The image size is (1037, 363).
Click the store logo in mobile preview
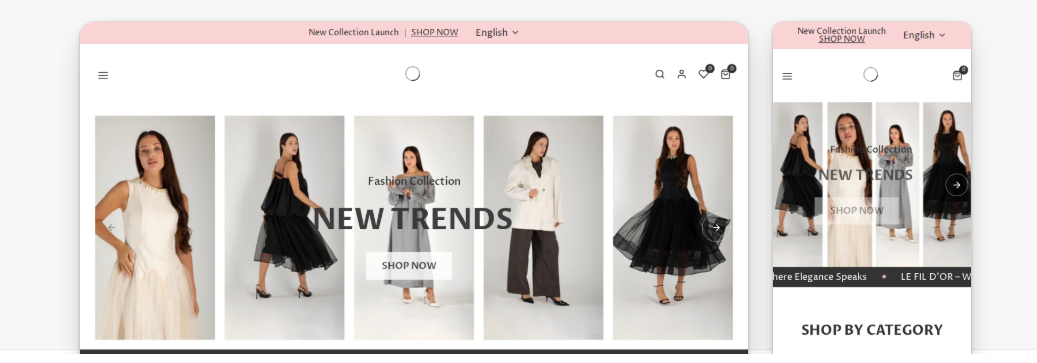(871, 75)
